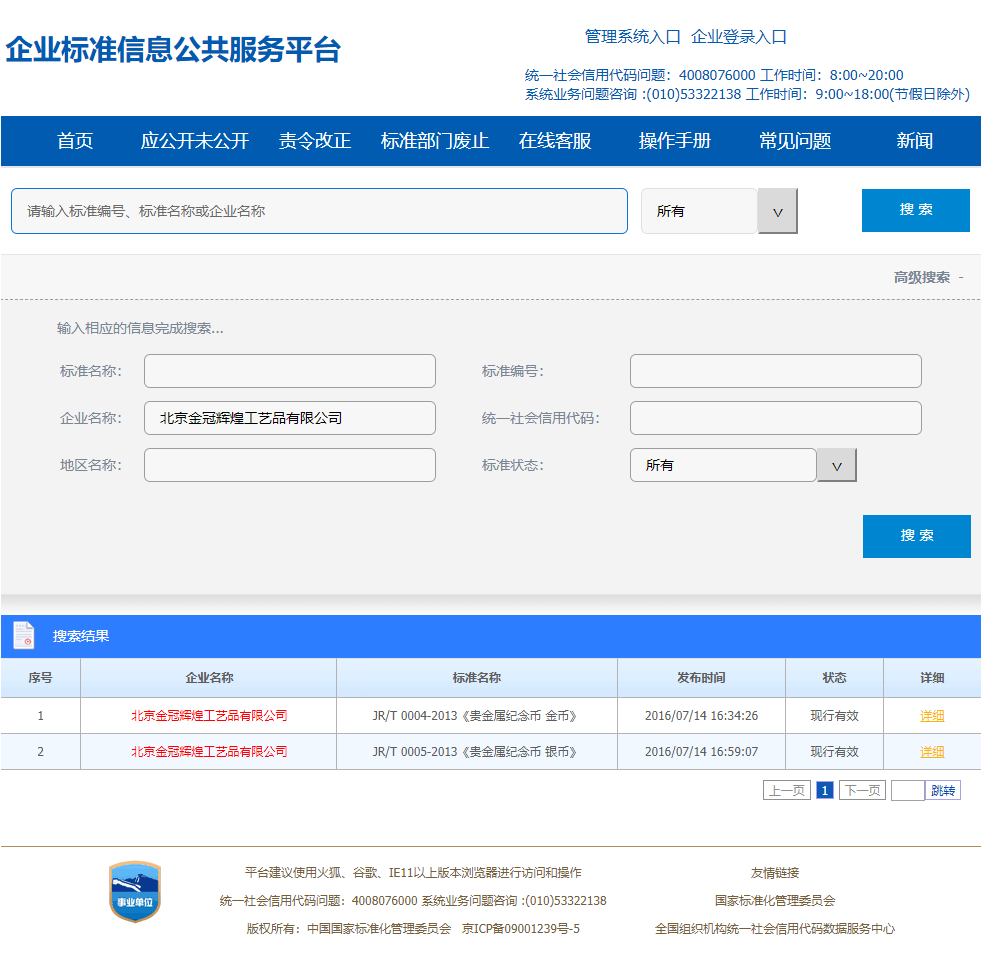Click the search results document icon
This screenshot has height=960, width=982.
[23, 635]
